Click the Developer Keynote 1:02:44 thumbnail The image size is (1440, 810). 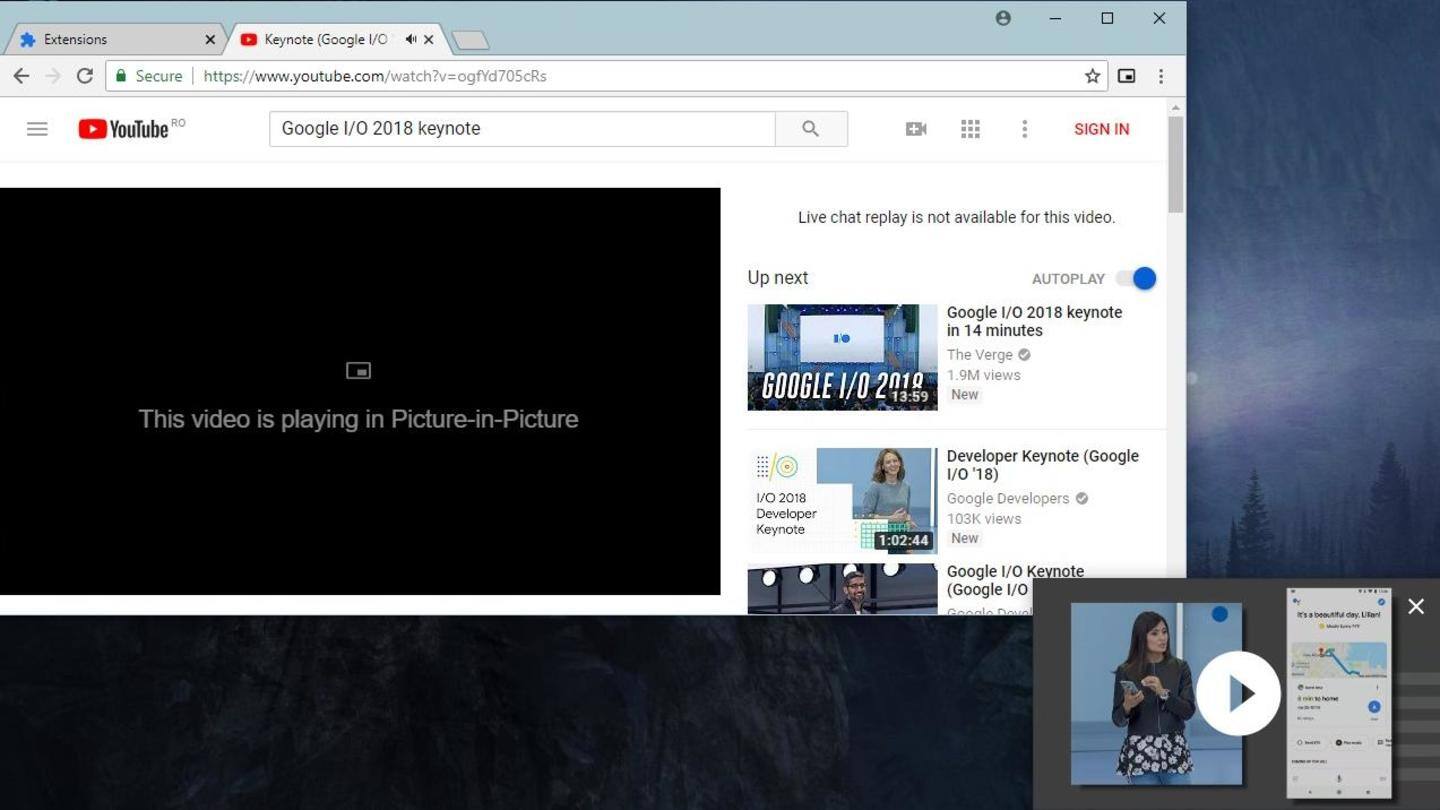[842, 500]
